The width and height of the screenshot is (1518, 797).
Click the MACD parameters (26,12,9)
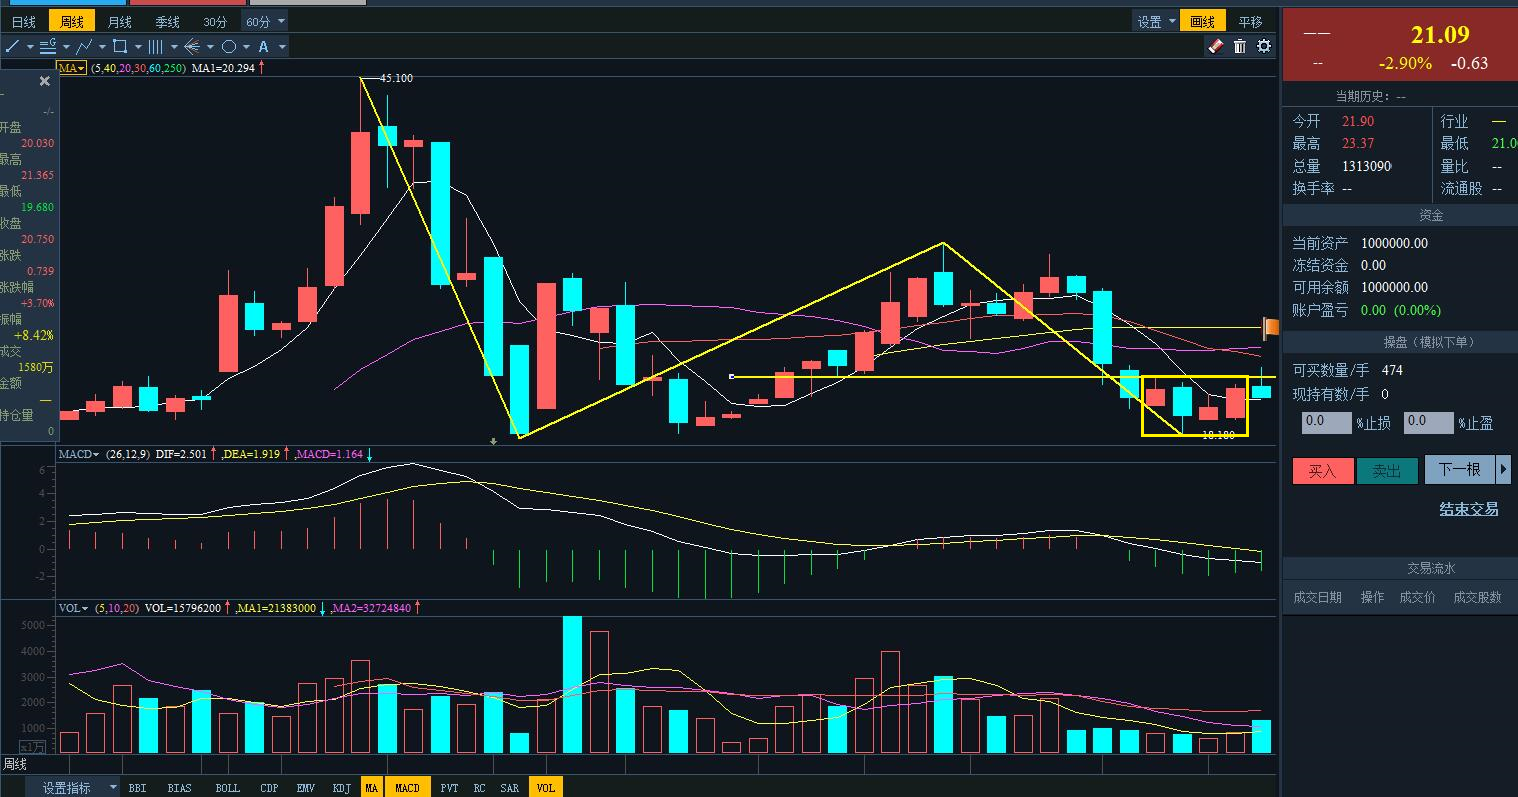130,454
